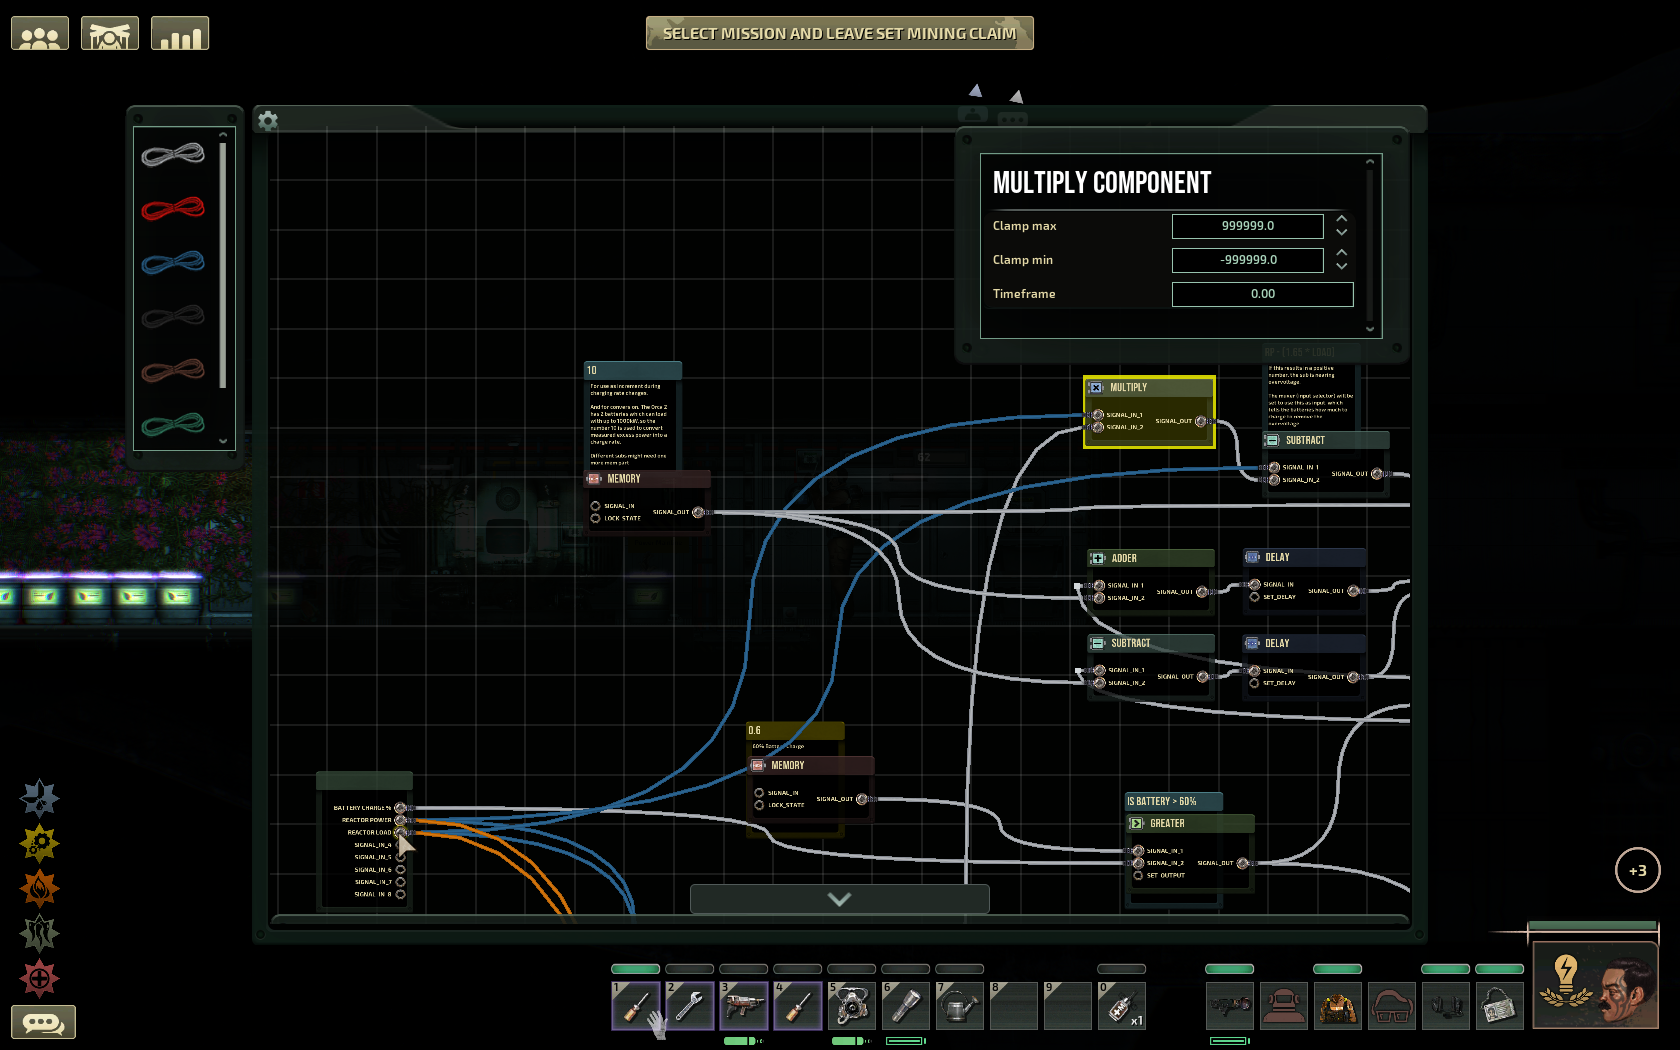Click the signal_in_8 pin on the input panel

pyautogui.click(x=400, y=894)
